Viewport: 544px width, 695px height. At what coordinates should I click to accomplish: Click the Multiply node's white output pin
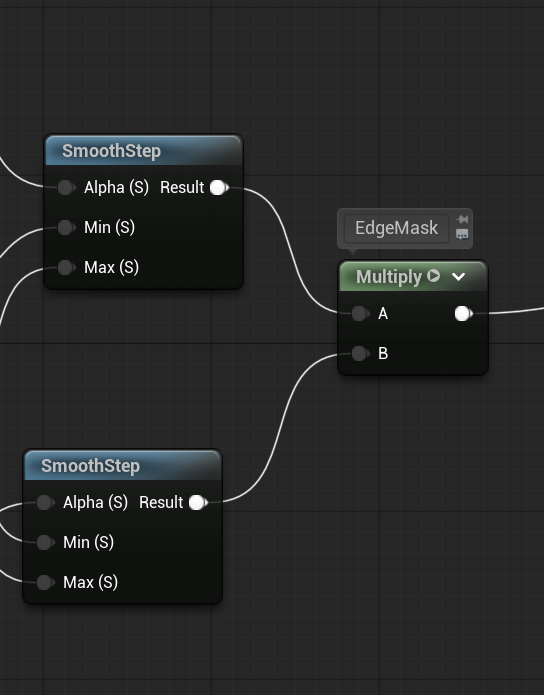click(464, 313)
